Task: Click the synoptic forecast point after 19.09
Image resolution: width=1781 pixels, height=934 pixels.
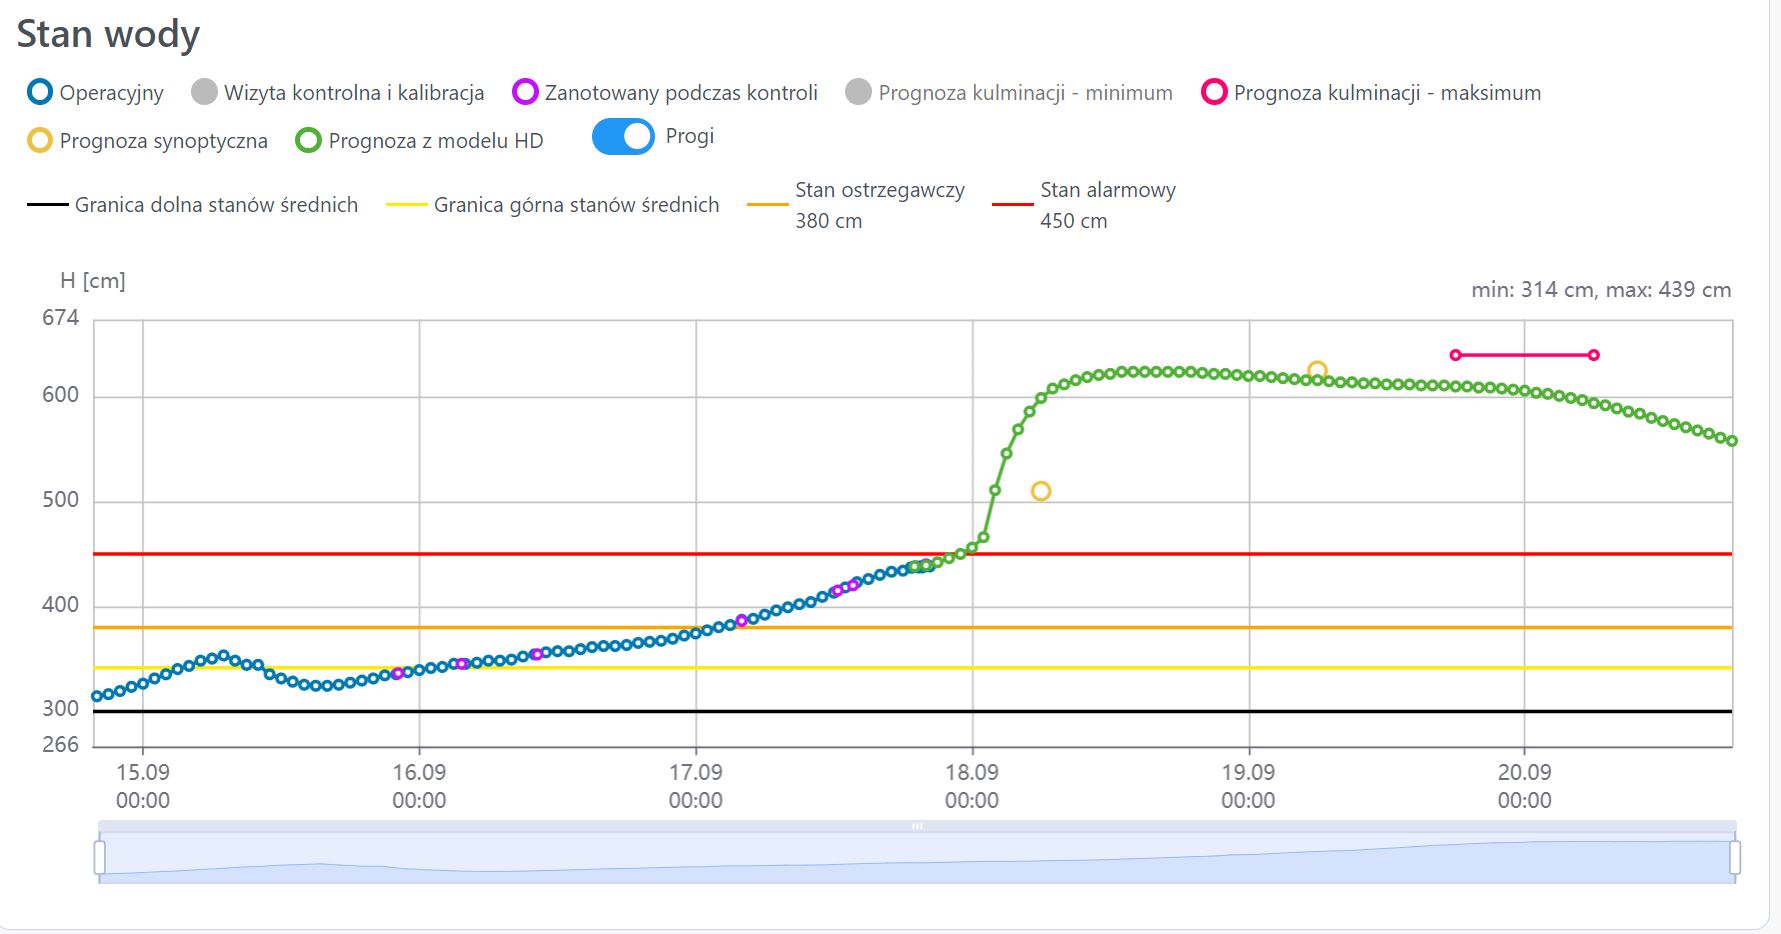Action: pos(1317,371)
